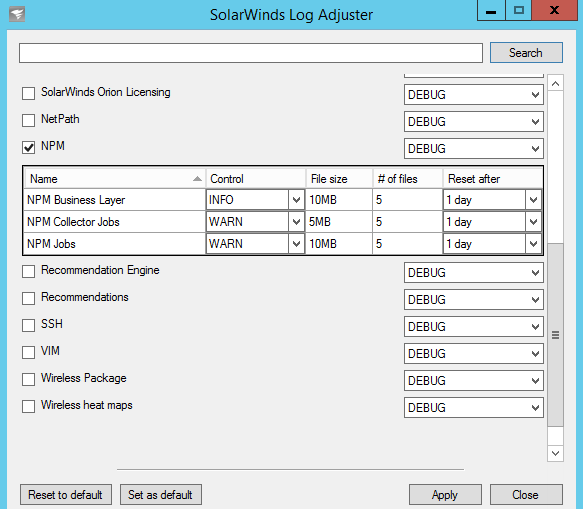The image size is (583, 509).
Task: Click NPM Jobs 10MB file size cell
Action: (x=339, y=244)
